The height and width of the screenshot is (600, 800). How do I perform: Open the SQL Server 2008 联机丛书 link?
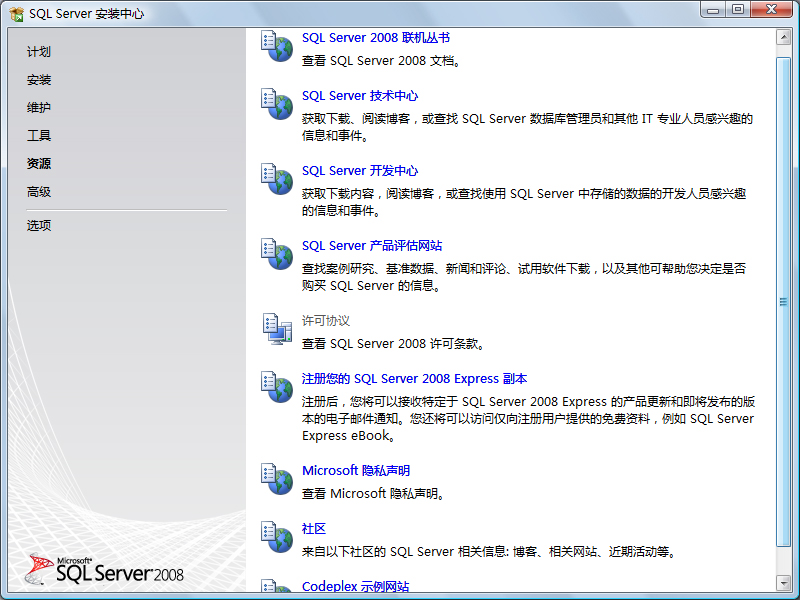(376, 38)
